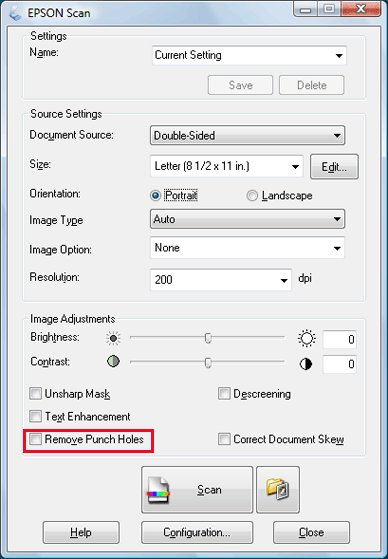Screen dimensions: 388x559
Task: Click the low brightness sun icon
Action: pyautogui.click(x=113, y=338)
